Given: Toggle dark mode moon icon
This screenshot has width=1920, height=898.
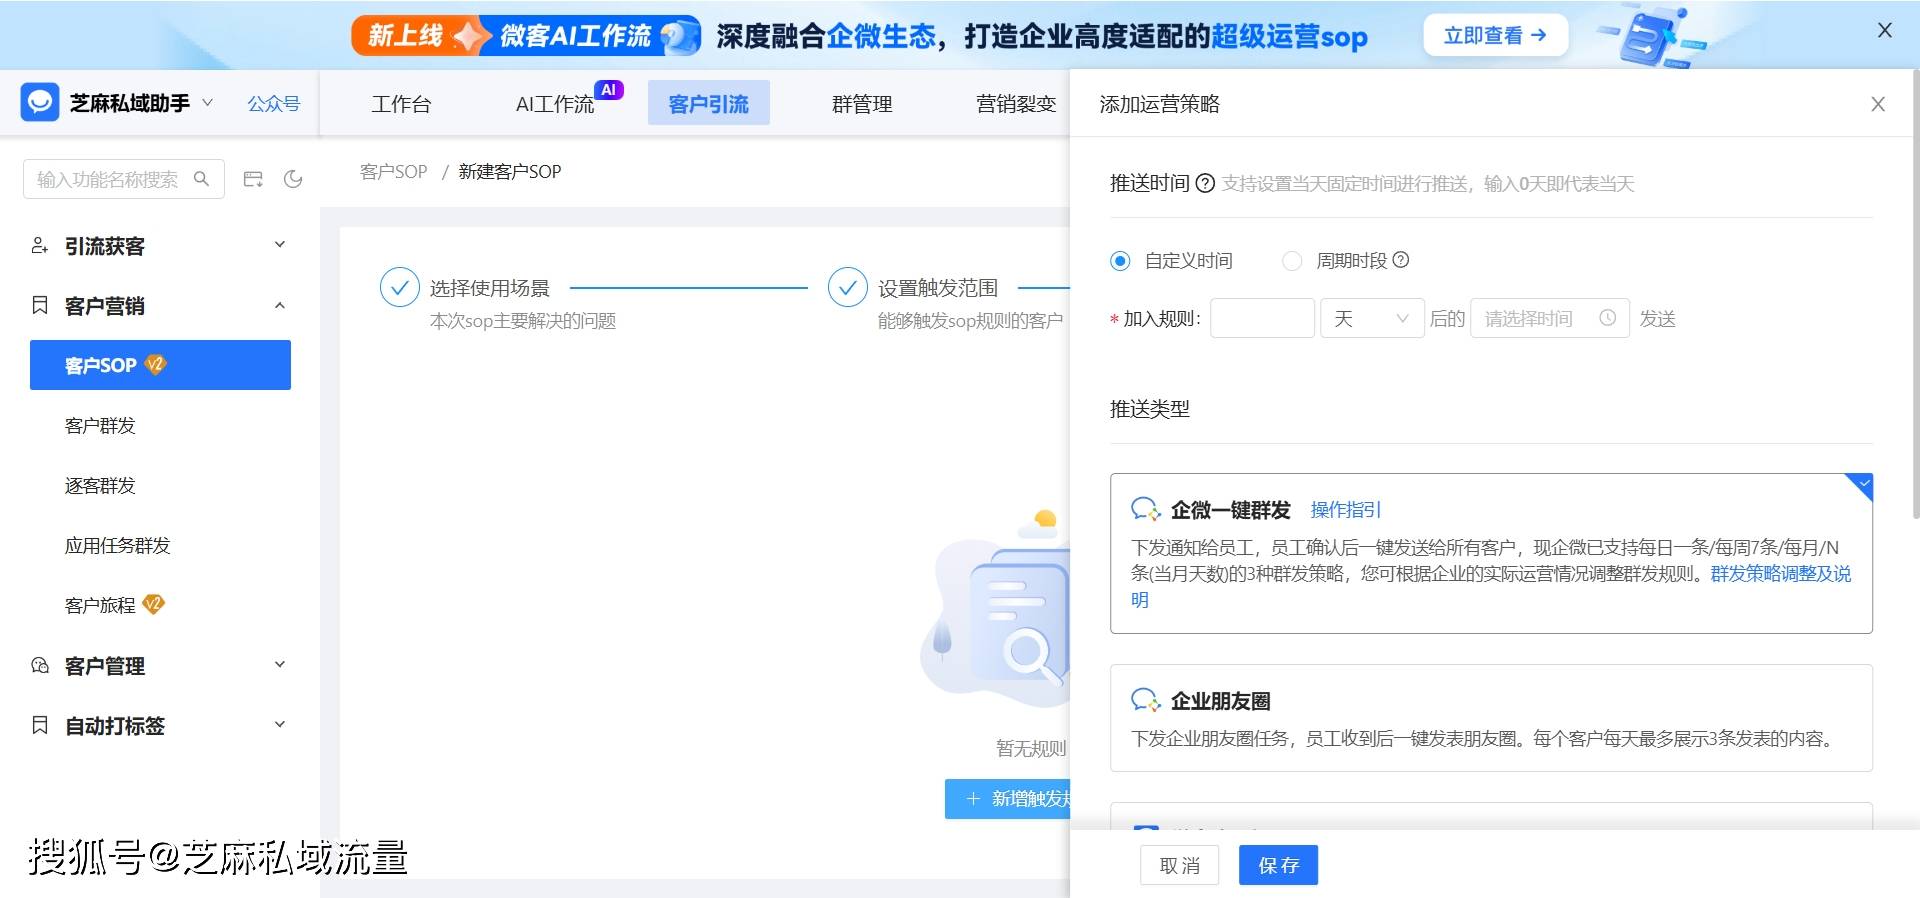Looking at the screenshot, I should tap(293, 179).
